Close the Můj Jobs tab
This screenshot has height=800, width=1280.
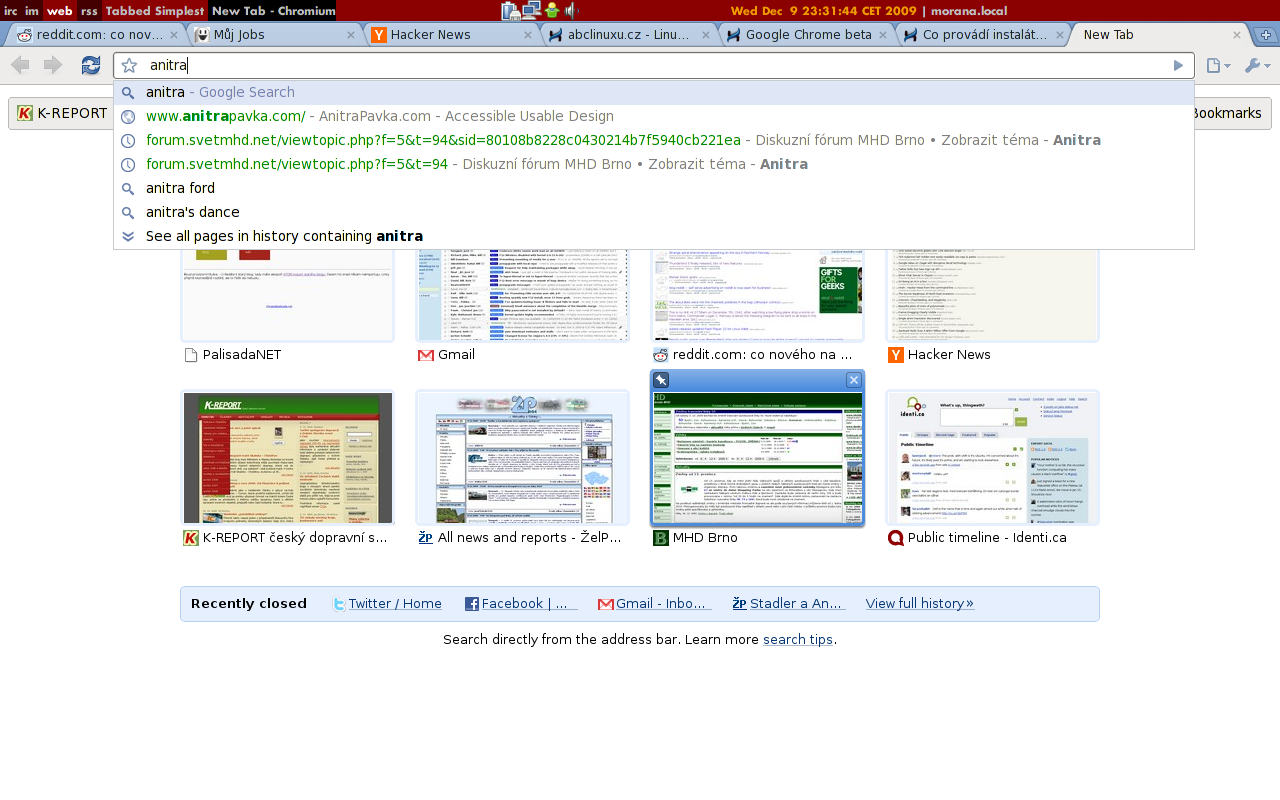coord(351,35)
